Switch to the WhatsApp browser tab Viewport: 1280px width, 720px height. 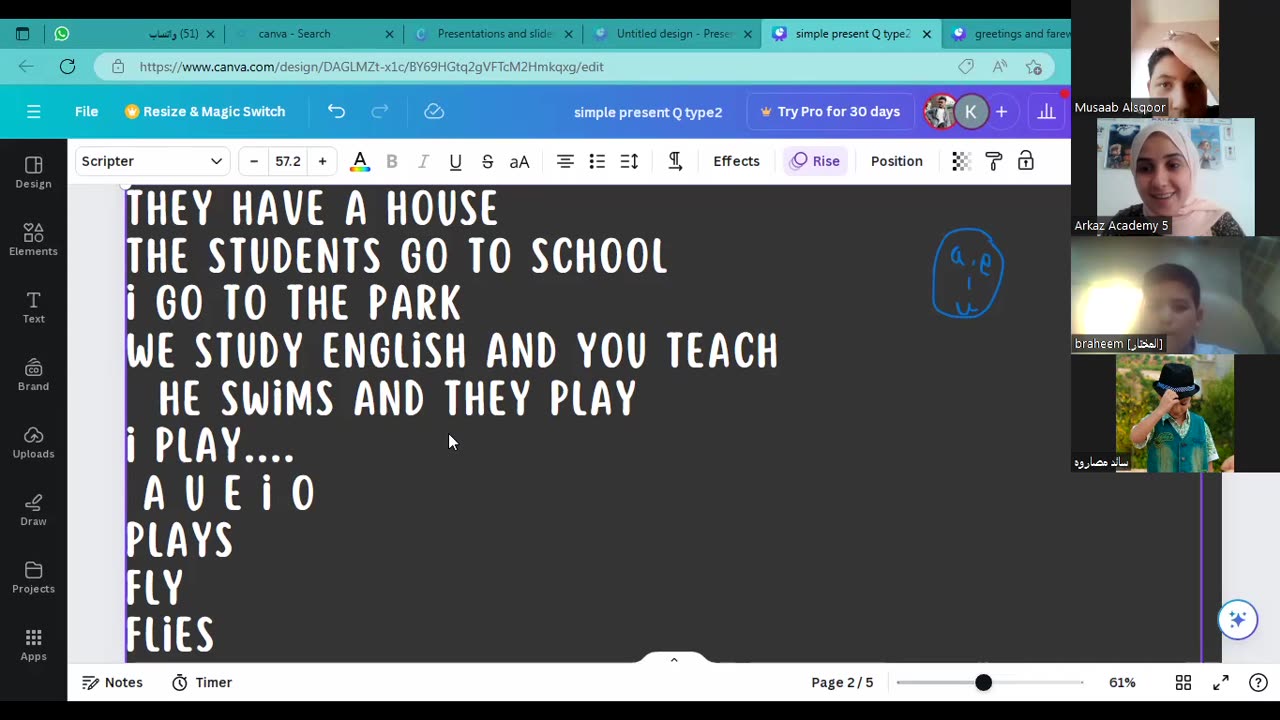click(135, 34)
